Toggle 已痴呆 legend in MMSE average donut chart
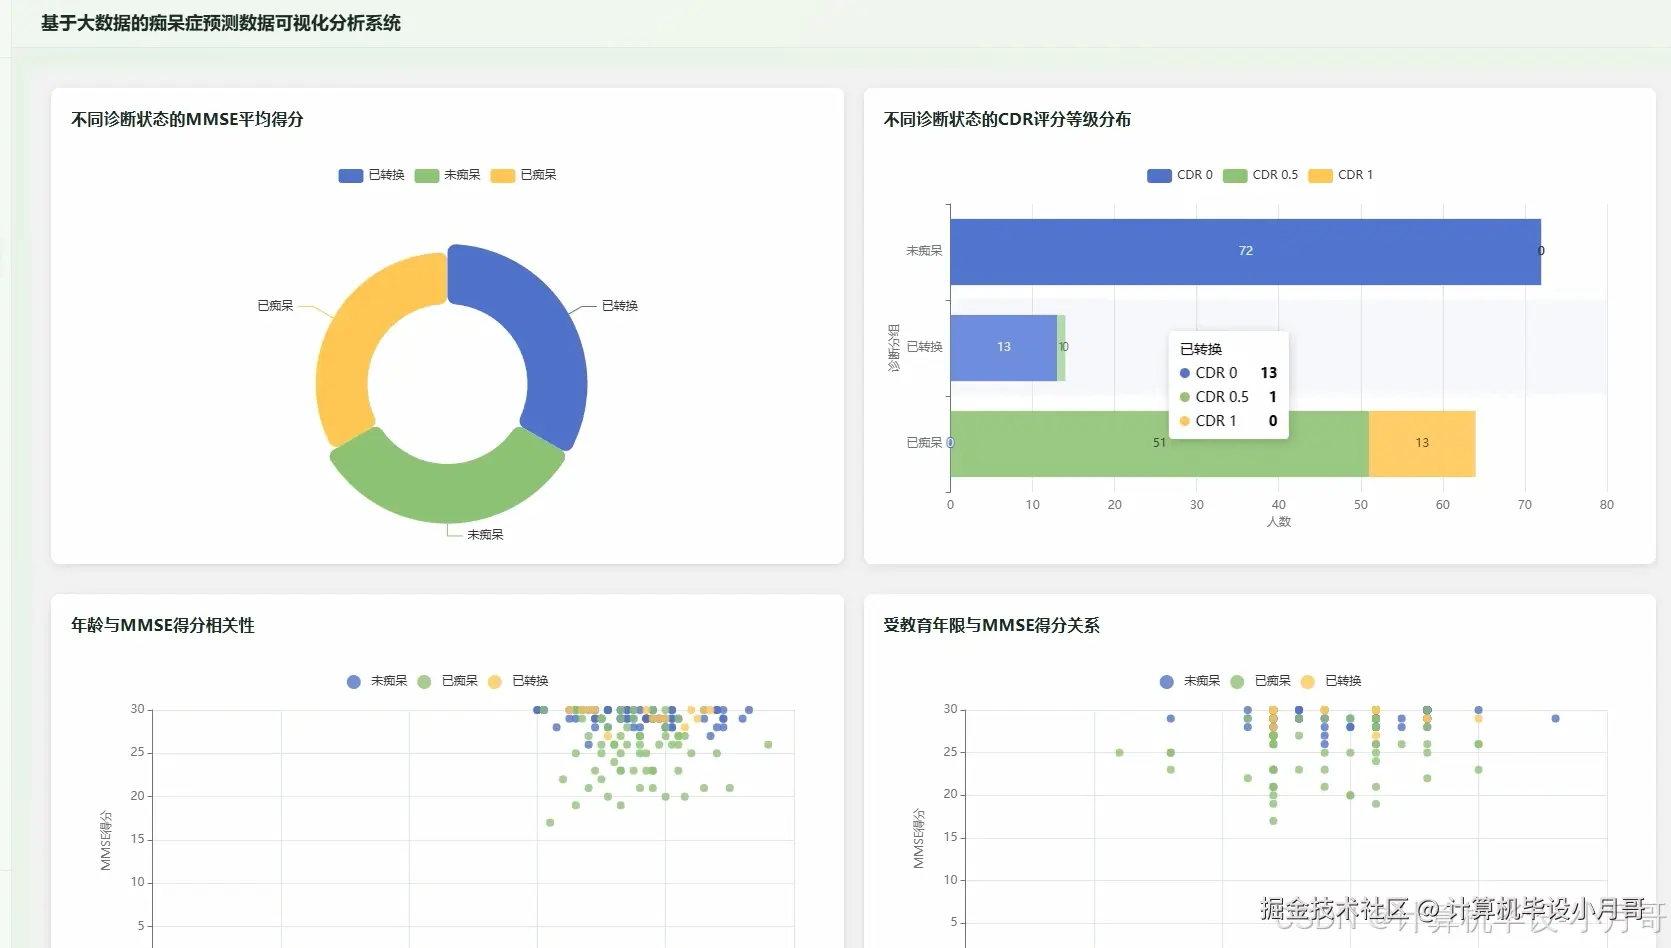Viewport: 1671px width, 948px height. (x=523, y=175)
